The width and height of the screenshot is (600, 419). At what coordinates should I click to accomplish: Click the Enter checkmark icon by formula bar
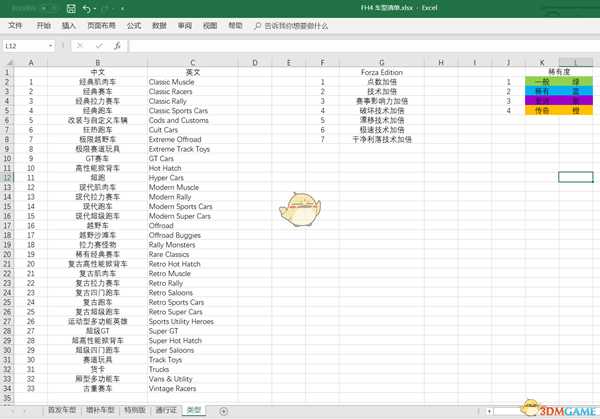click(99, 46)
